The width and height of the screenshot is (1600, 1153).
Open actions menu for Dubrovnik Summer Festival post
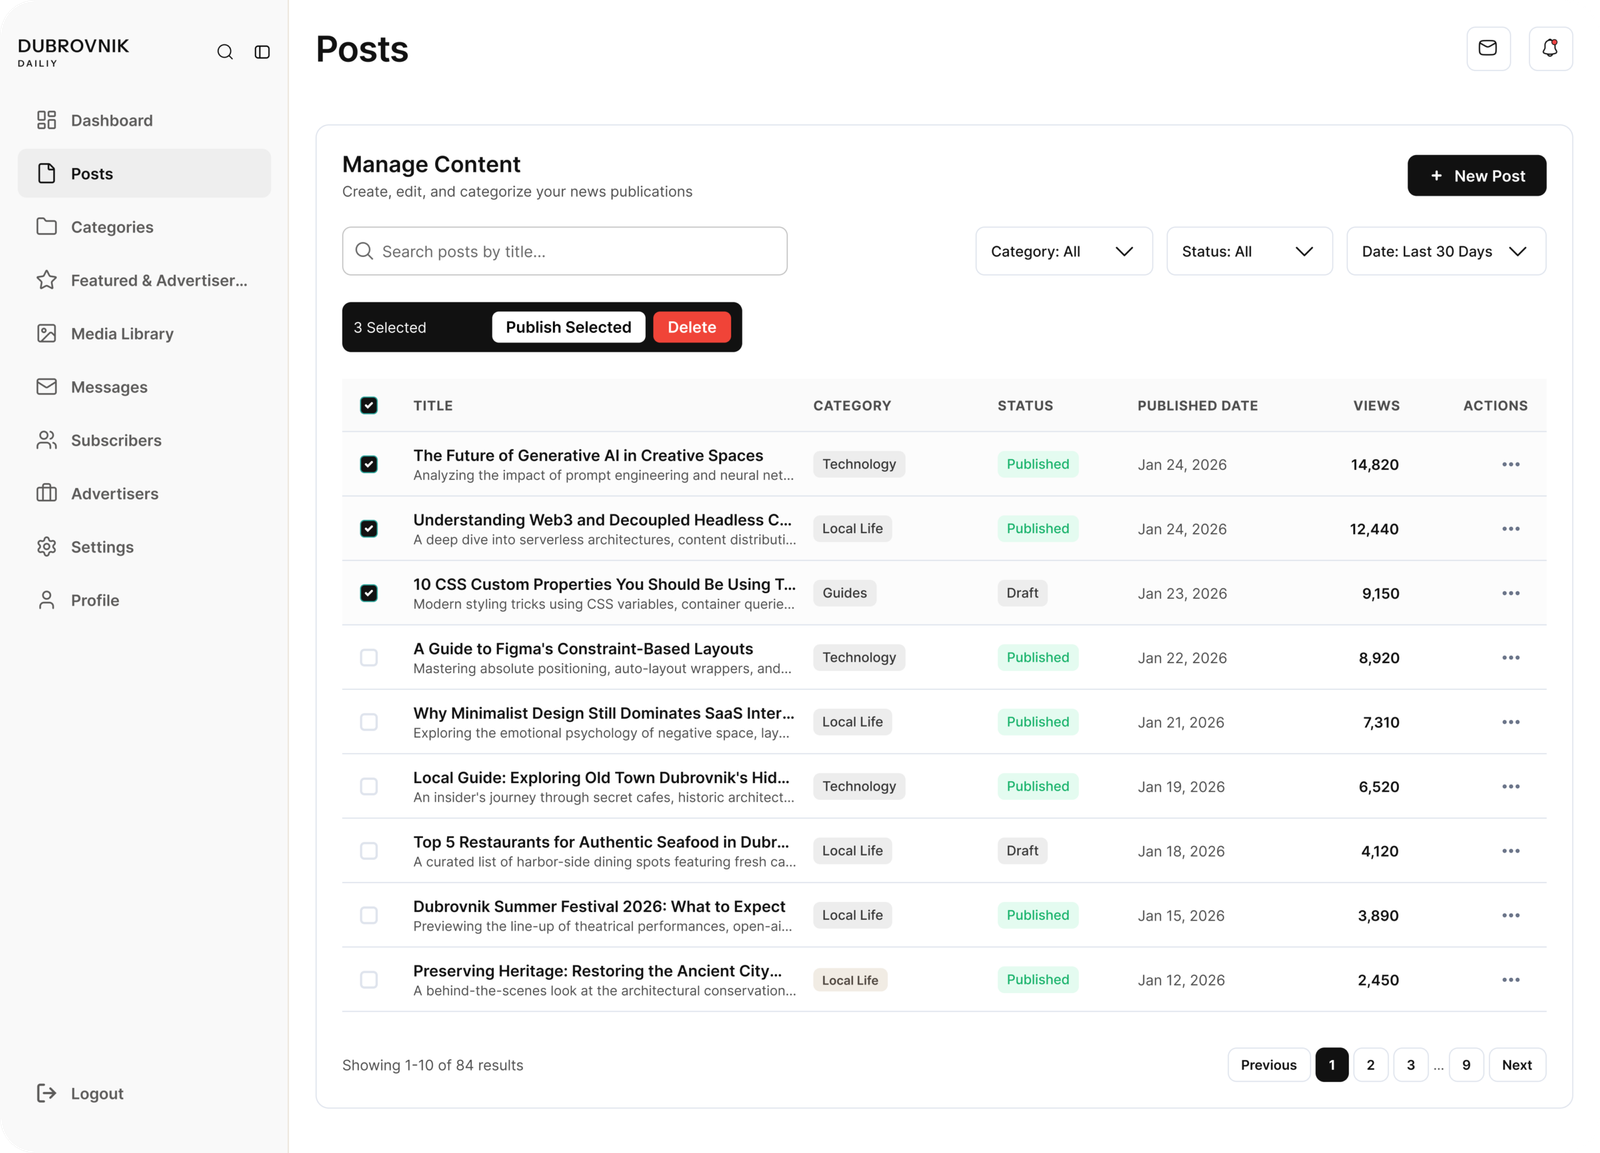click(1510, 915)
